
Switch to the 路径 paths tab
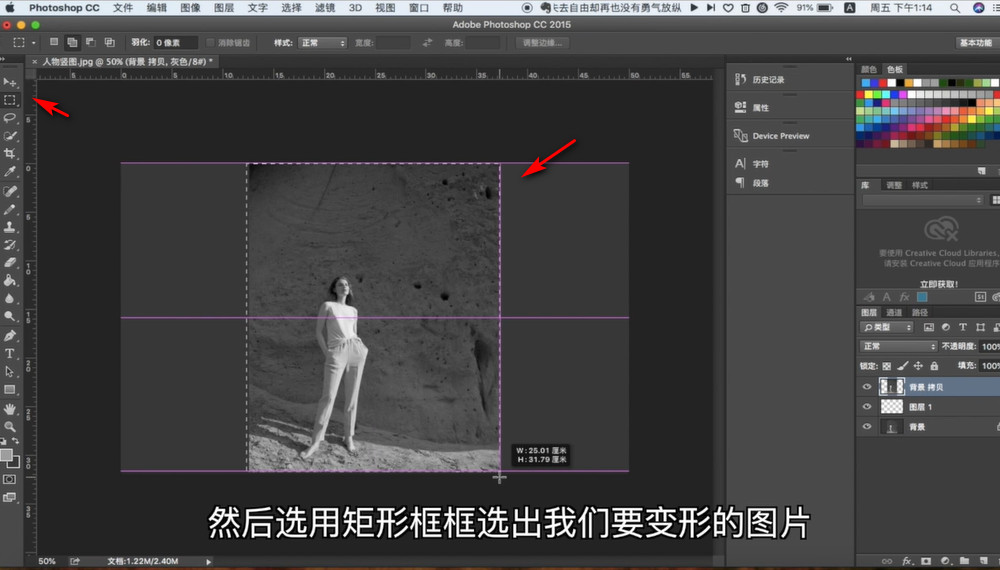coord(920,312)
